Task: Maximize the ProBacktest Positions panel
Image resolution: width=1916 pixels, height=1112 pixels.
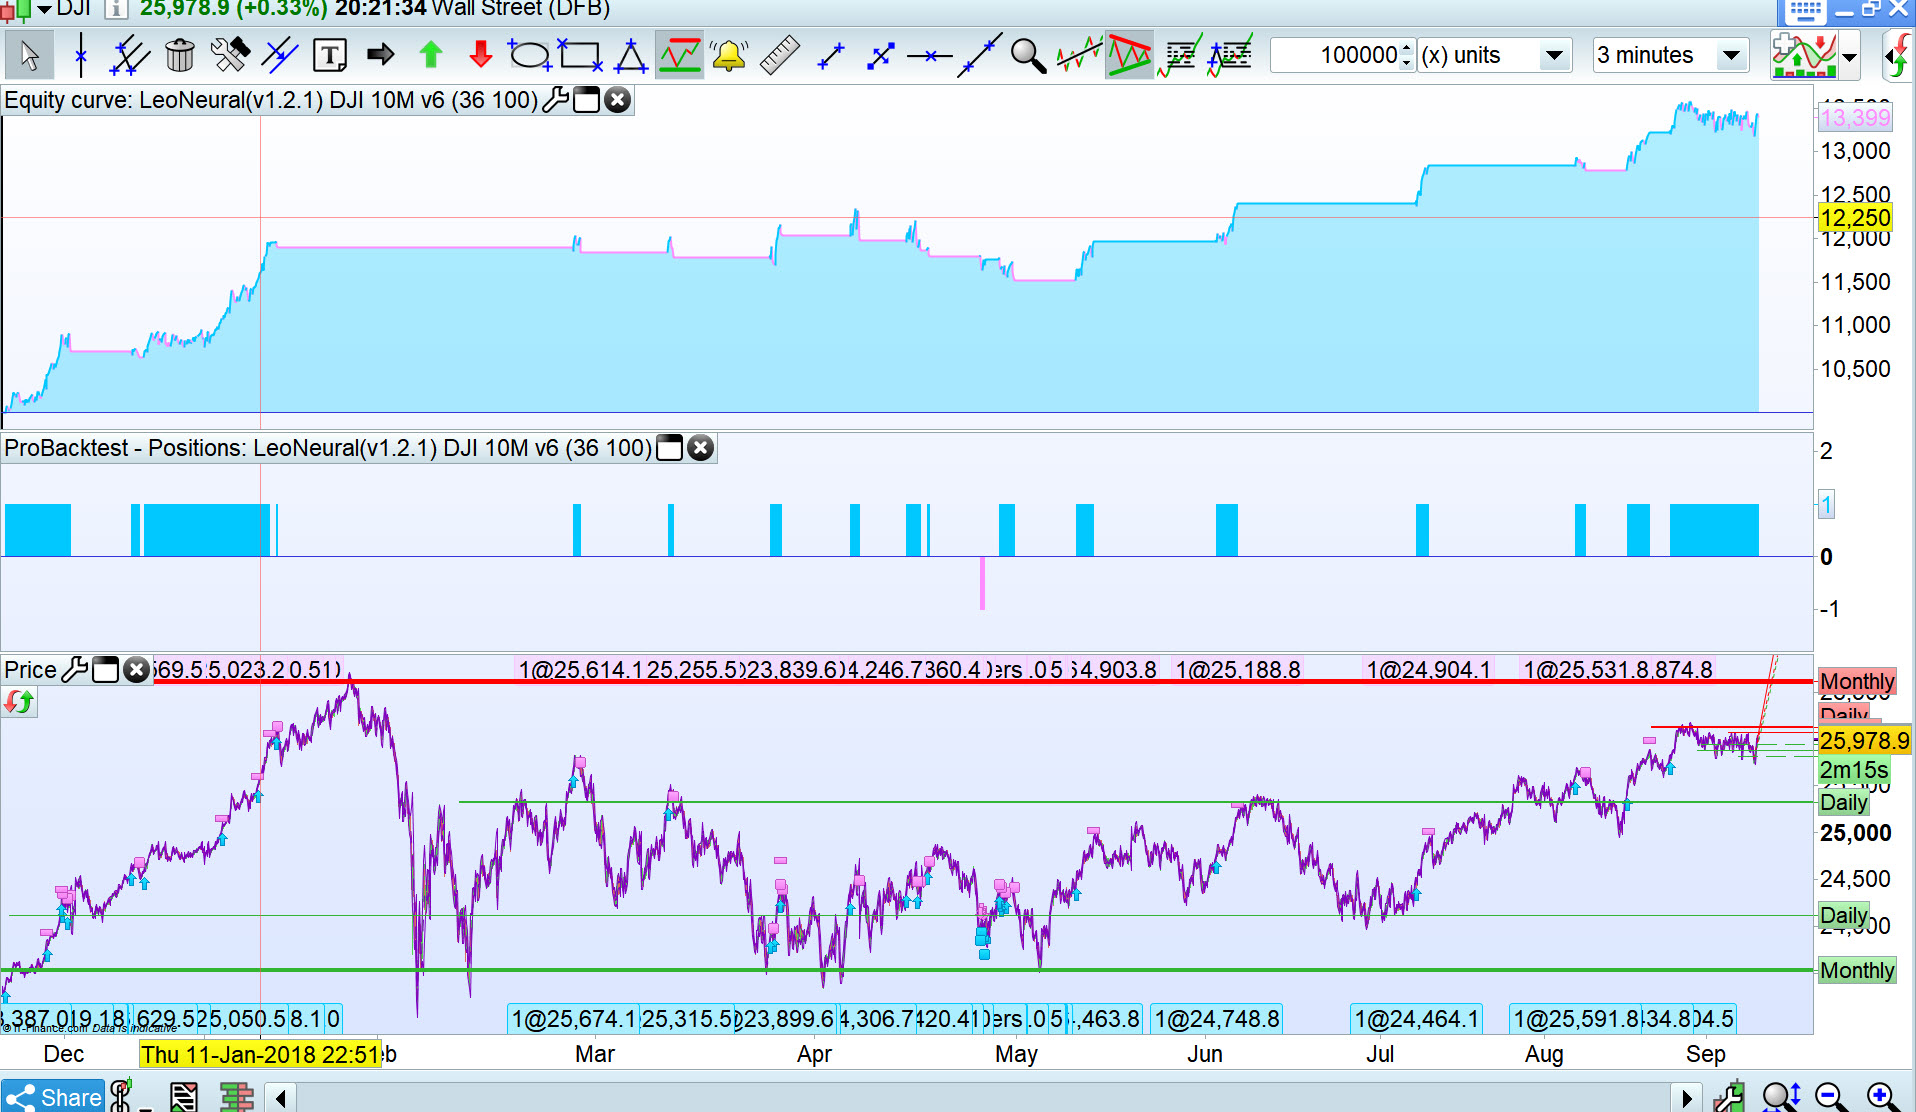Action: 670,448
